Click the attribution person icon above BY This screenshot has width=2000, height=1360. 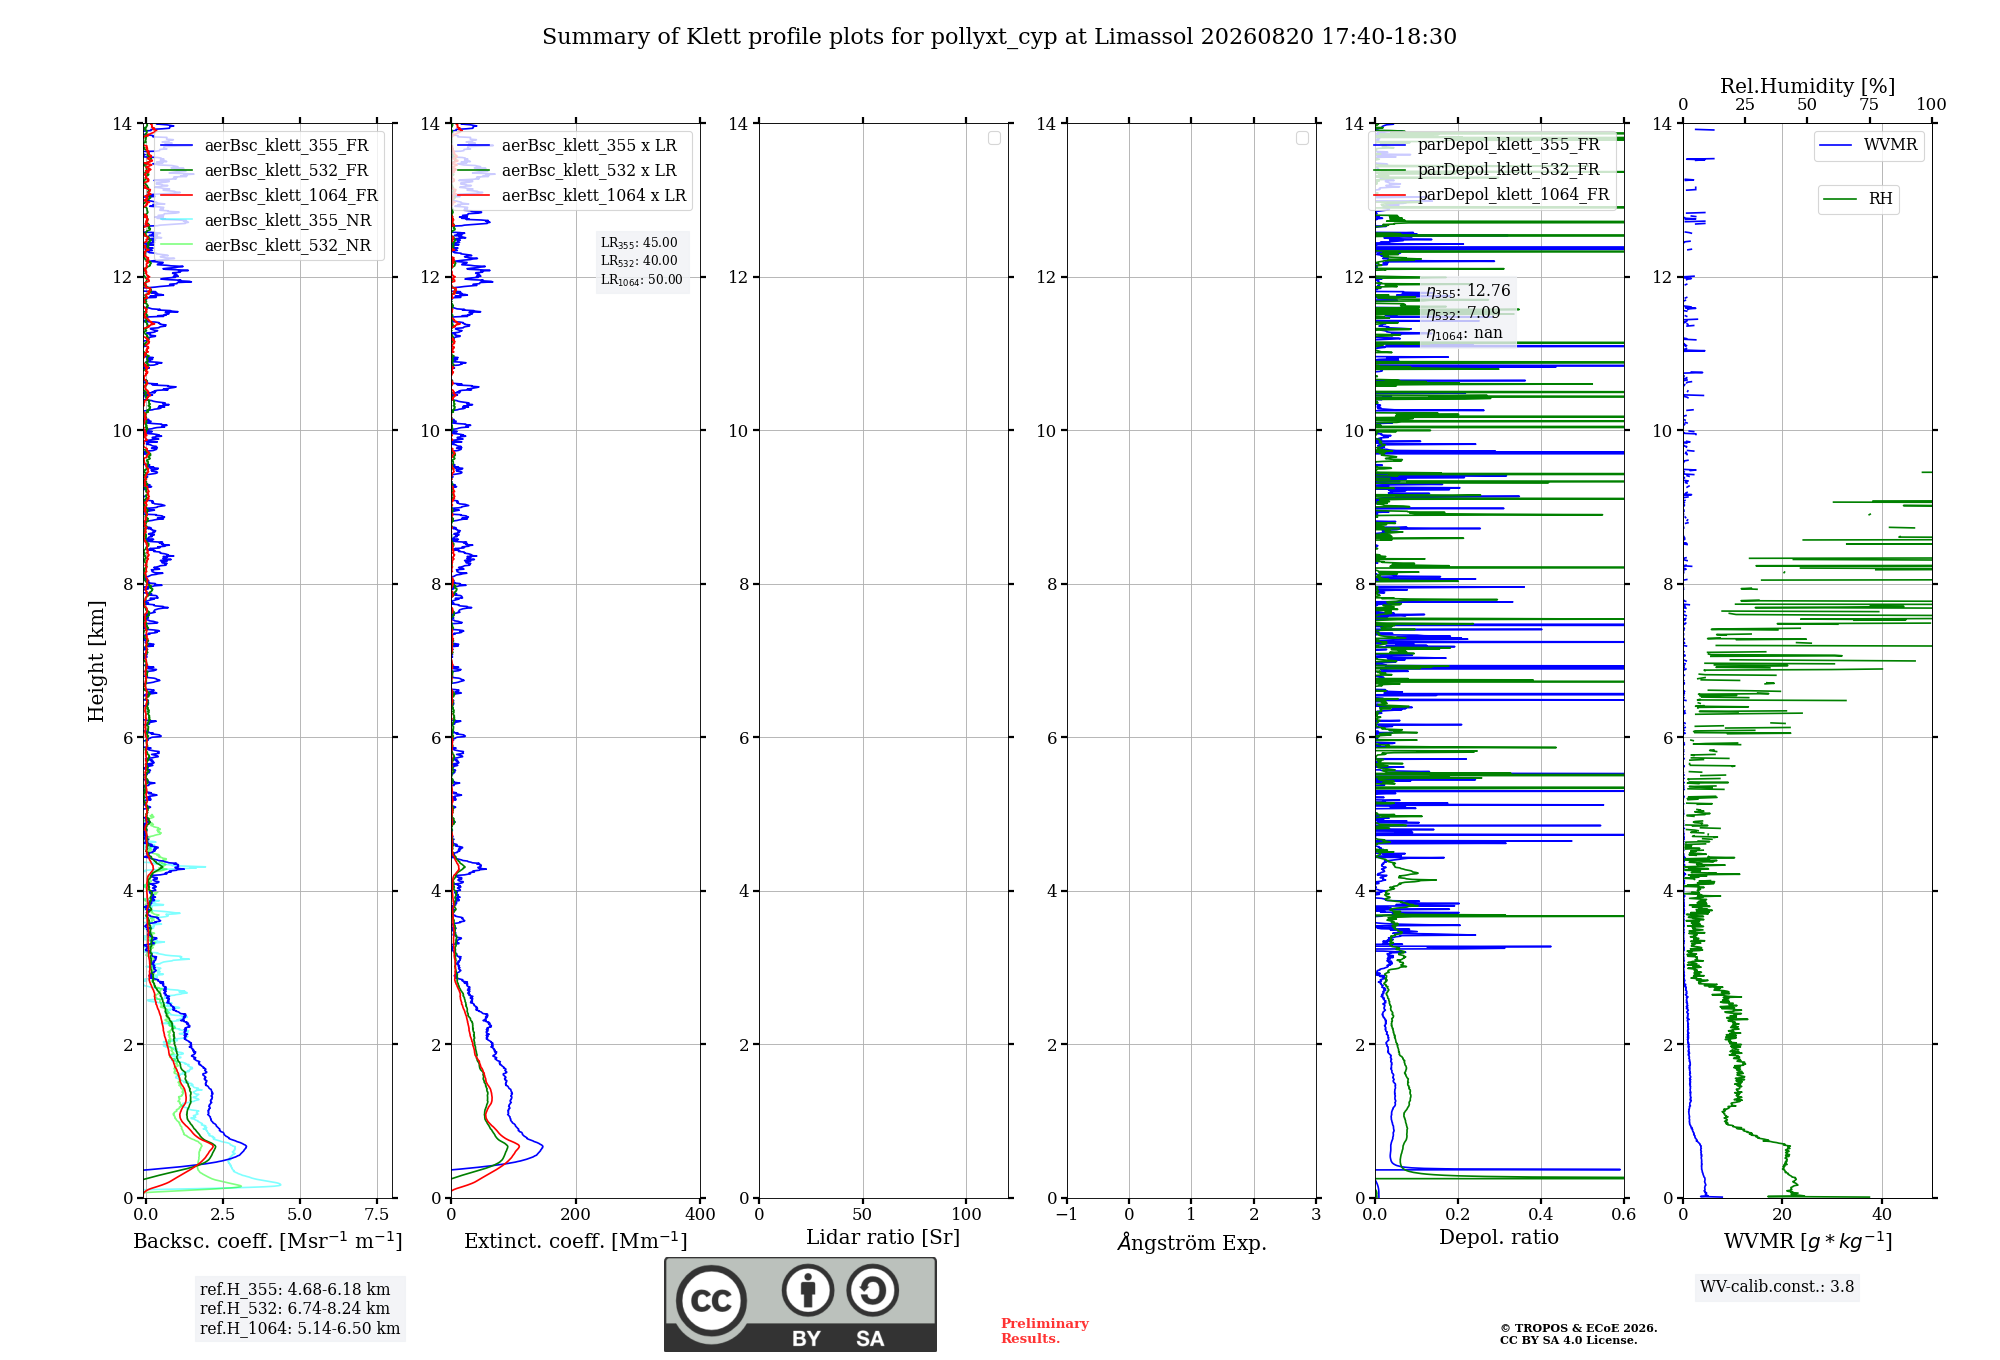[x=808, y=1290]
